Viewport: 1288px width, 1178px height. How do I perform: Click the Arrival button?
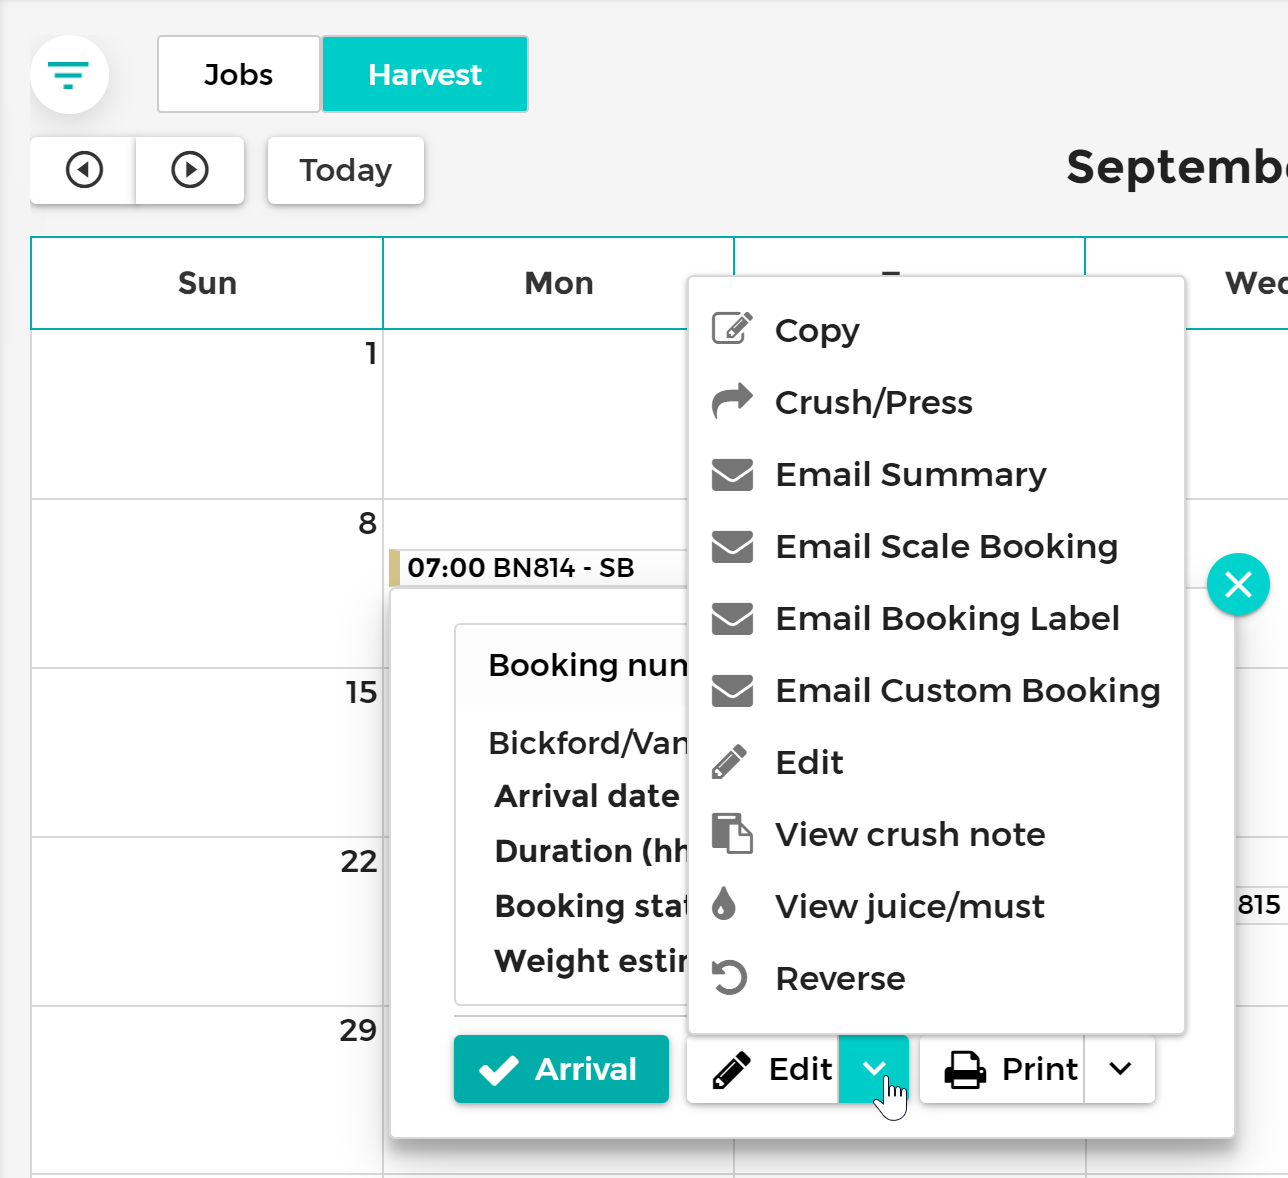click(561, 1069)
